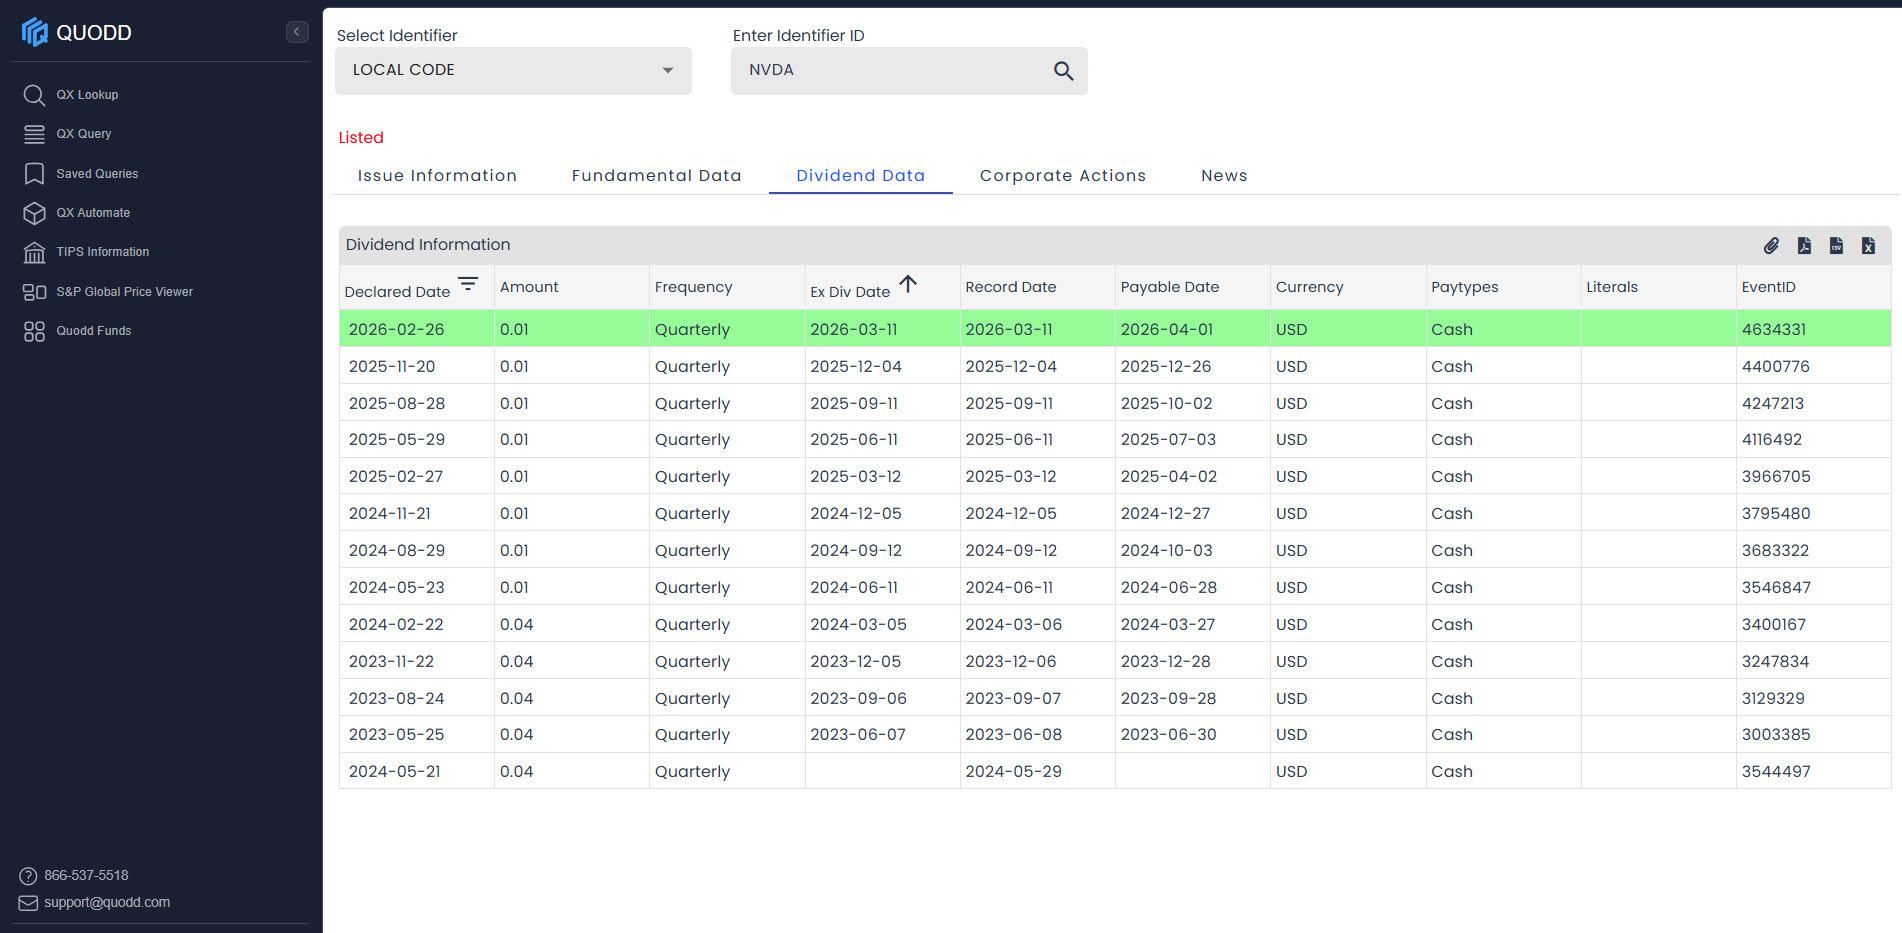1902x933 pixels.
Task: Open Quodd Funds via its grid icon
Action: 34,331
